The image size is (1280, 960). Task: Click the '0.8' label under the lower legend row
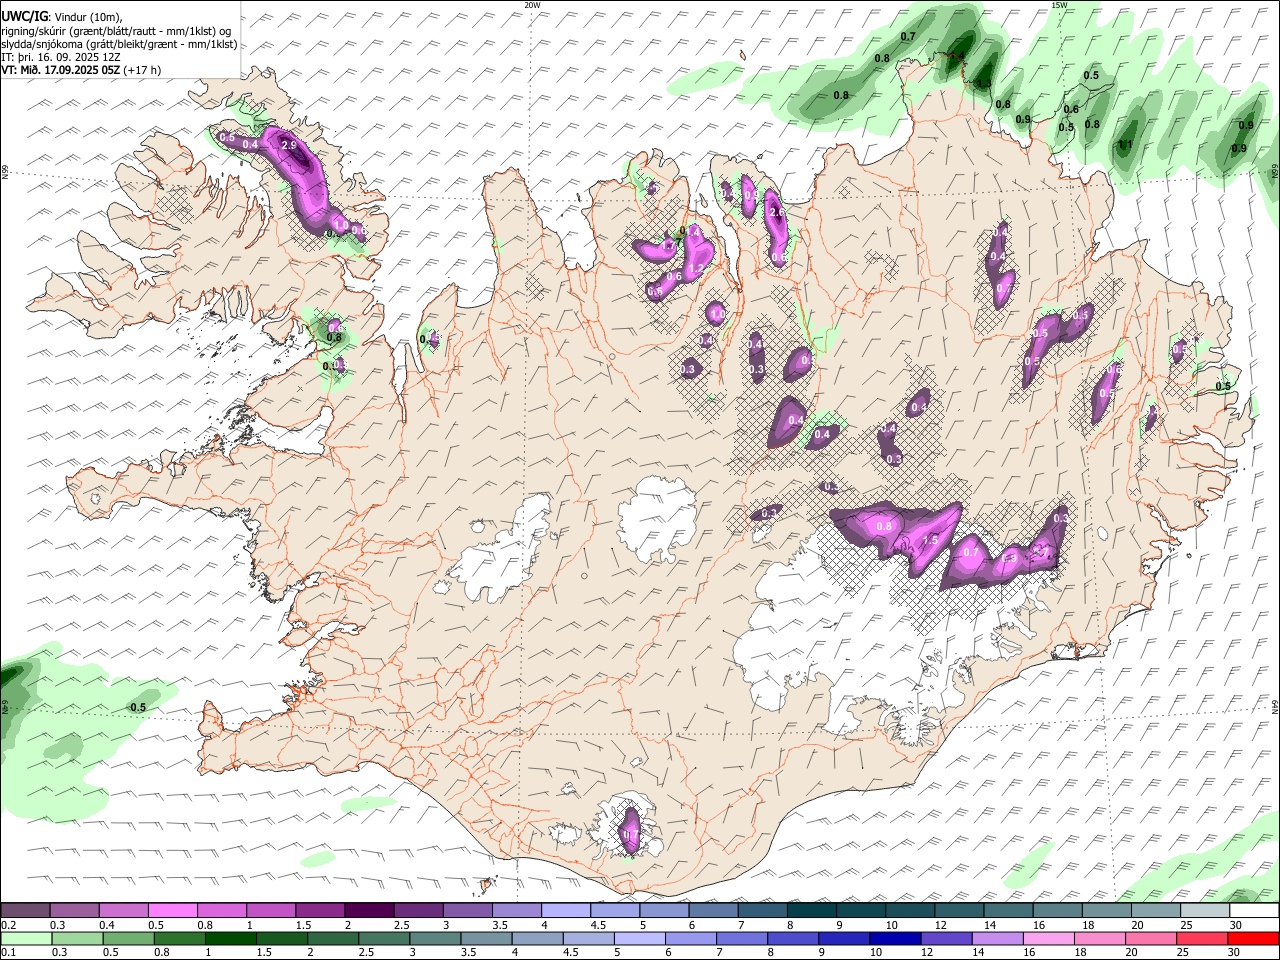[162, 953]
